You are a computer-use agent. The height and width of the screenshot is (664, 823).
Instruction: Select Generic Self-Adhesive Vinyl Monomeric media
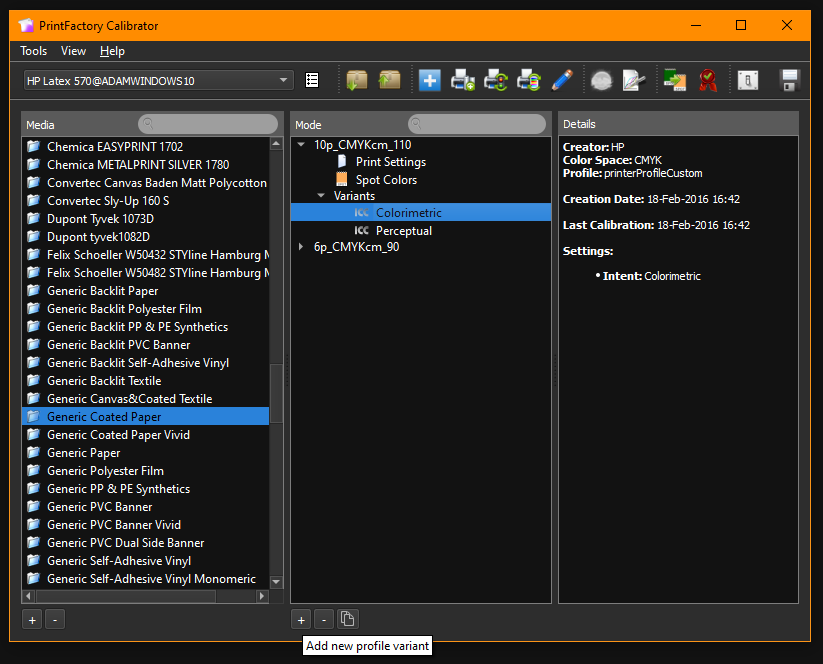[x=145, y=578]
